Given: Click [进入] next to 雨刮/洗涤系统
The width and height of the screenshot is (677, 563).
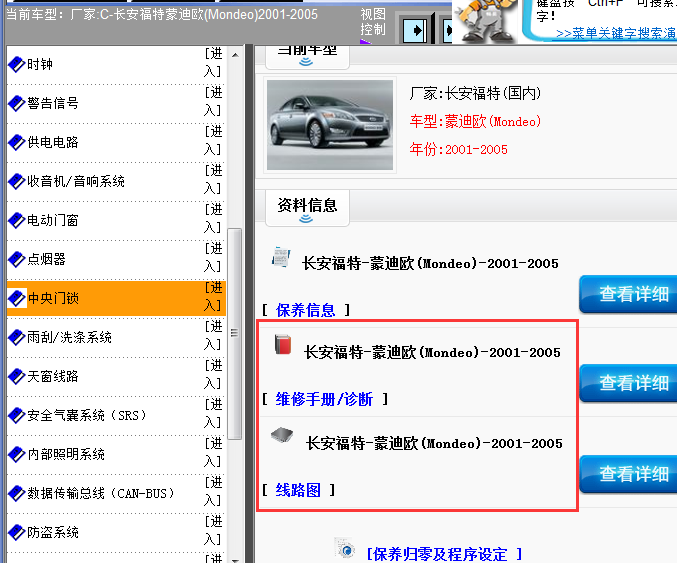Looking at the screenshot, I should [x=213, y=335].
